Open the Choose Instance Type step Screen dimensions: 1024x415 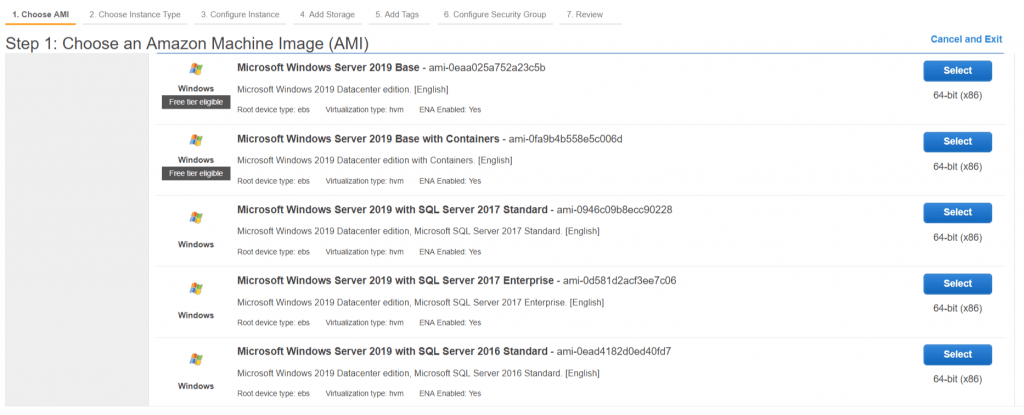[135, 14]
